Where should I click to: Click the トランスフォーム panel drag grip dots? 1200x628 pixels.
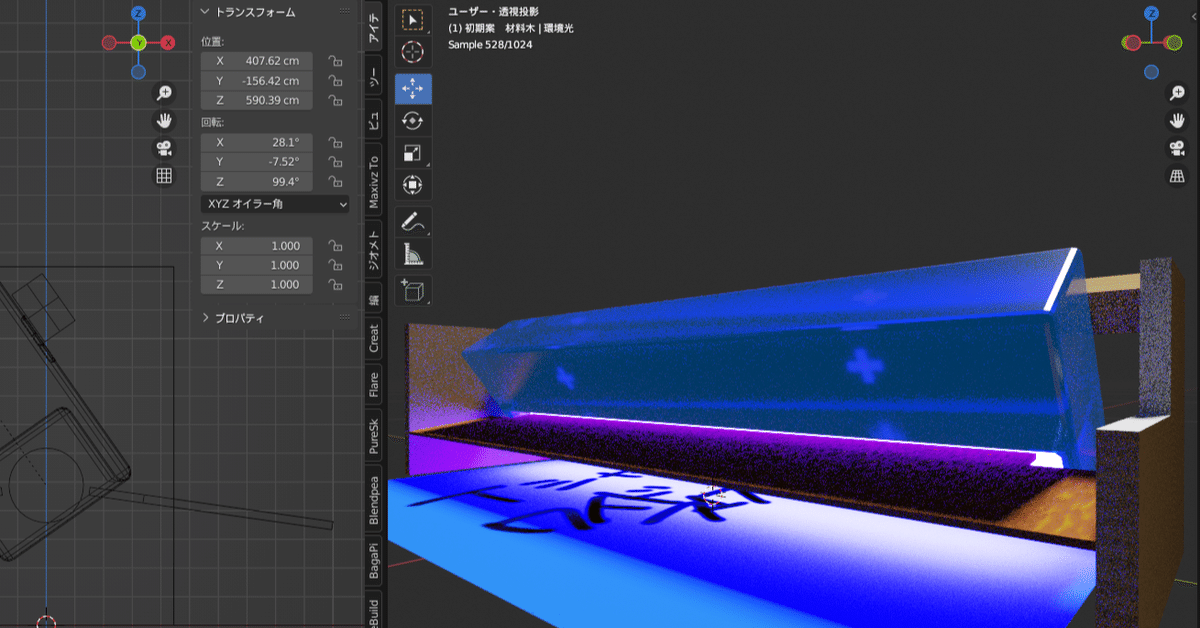[345, 12]
